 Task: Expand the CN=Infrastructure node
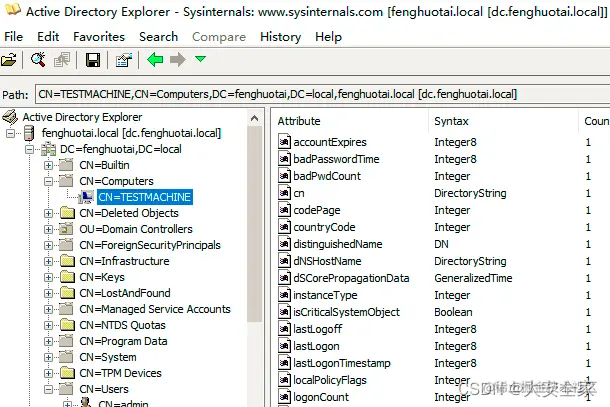[x=48, y=261]
